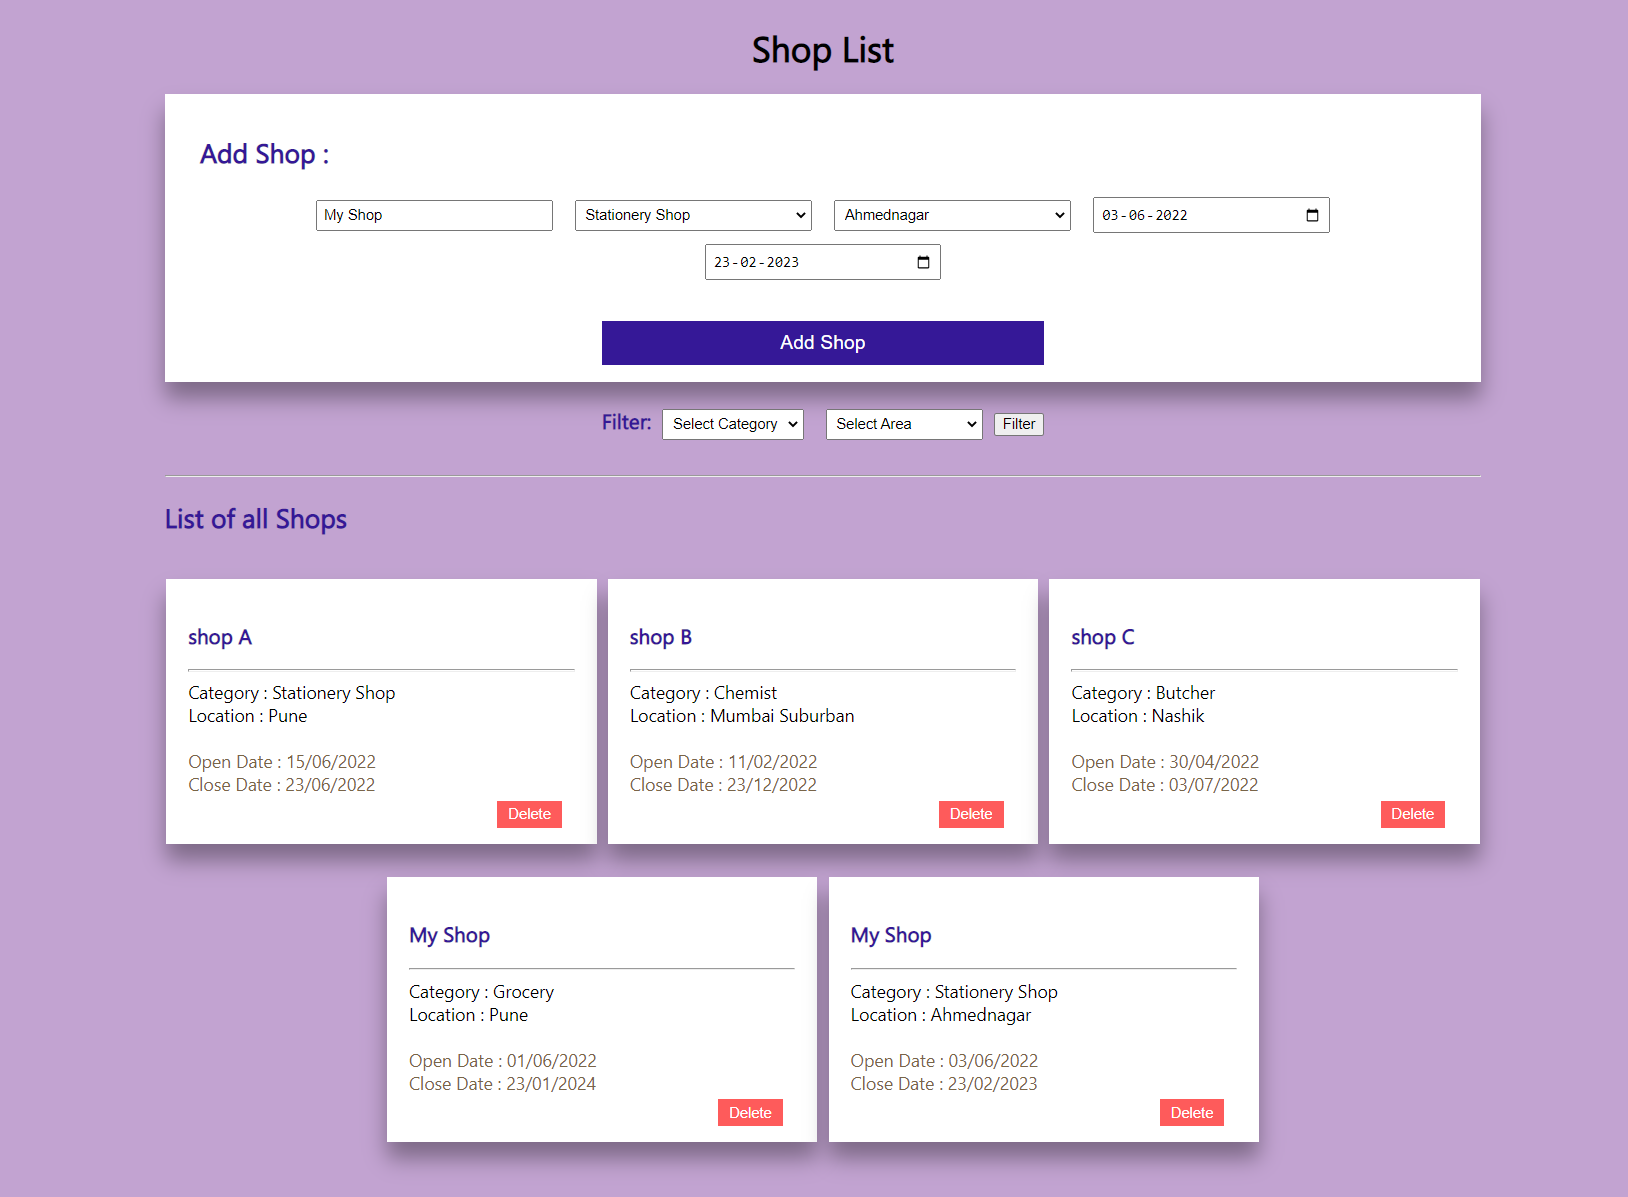
Task: Expand the Select Category filter dropdown
Action: coord(733,424)
